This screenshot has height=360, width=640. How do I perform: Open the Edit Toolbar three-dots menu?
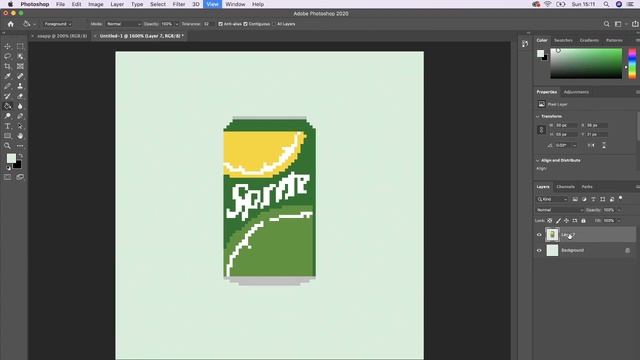click(x=20, y=146)
